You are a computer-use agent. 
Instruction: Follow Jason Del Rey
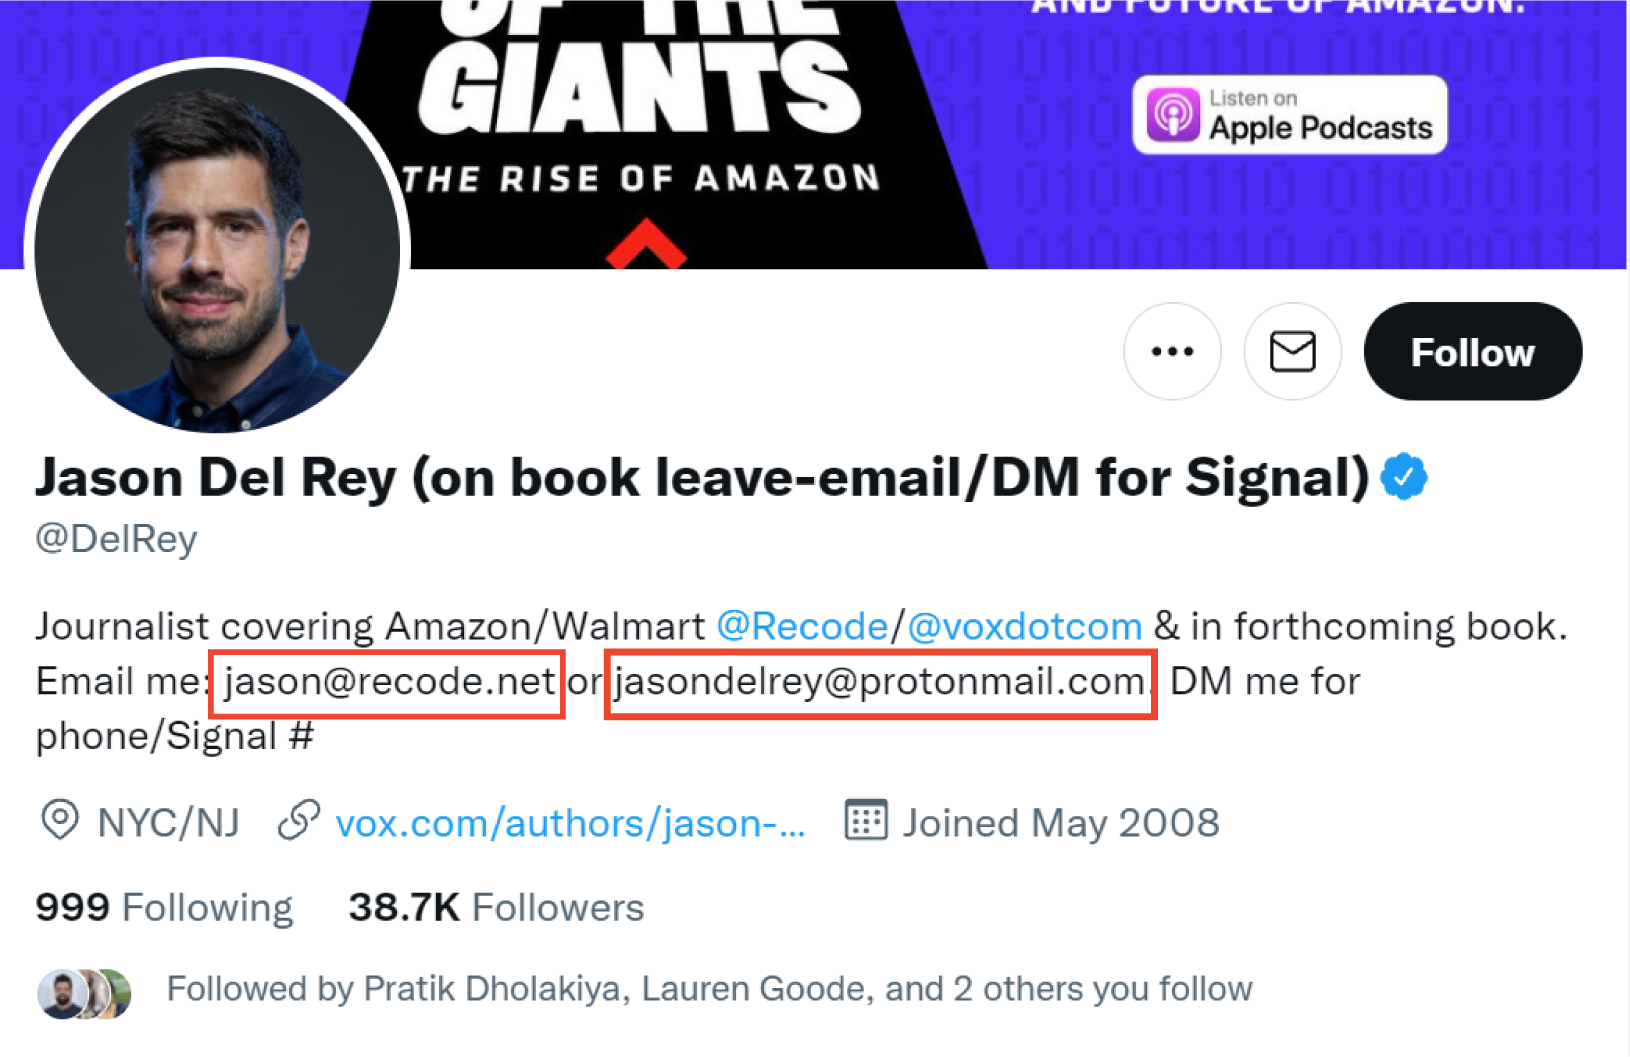tap(1472, 352)
